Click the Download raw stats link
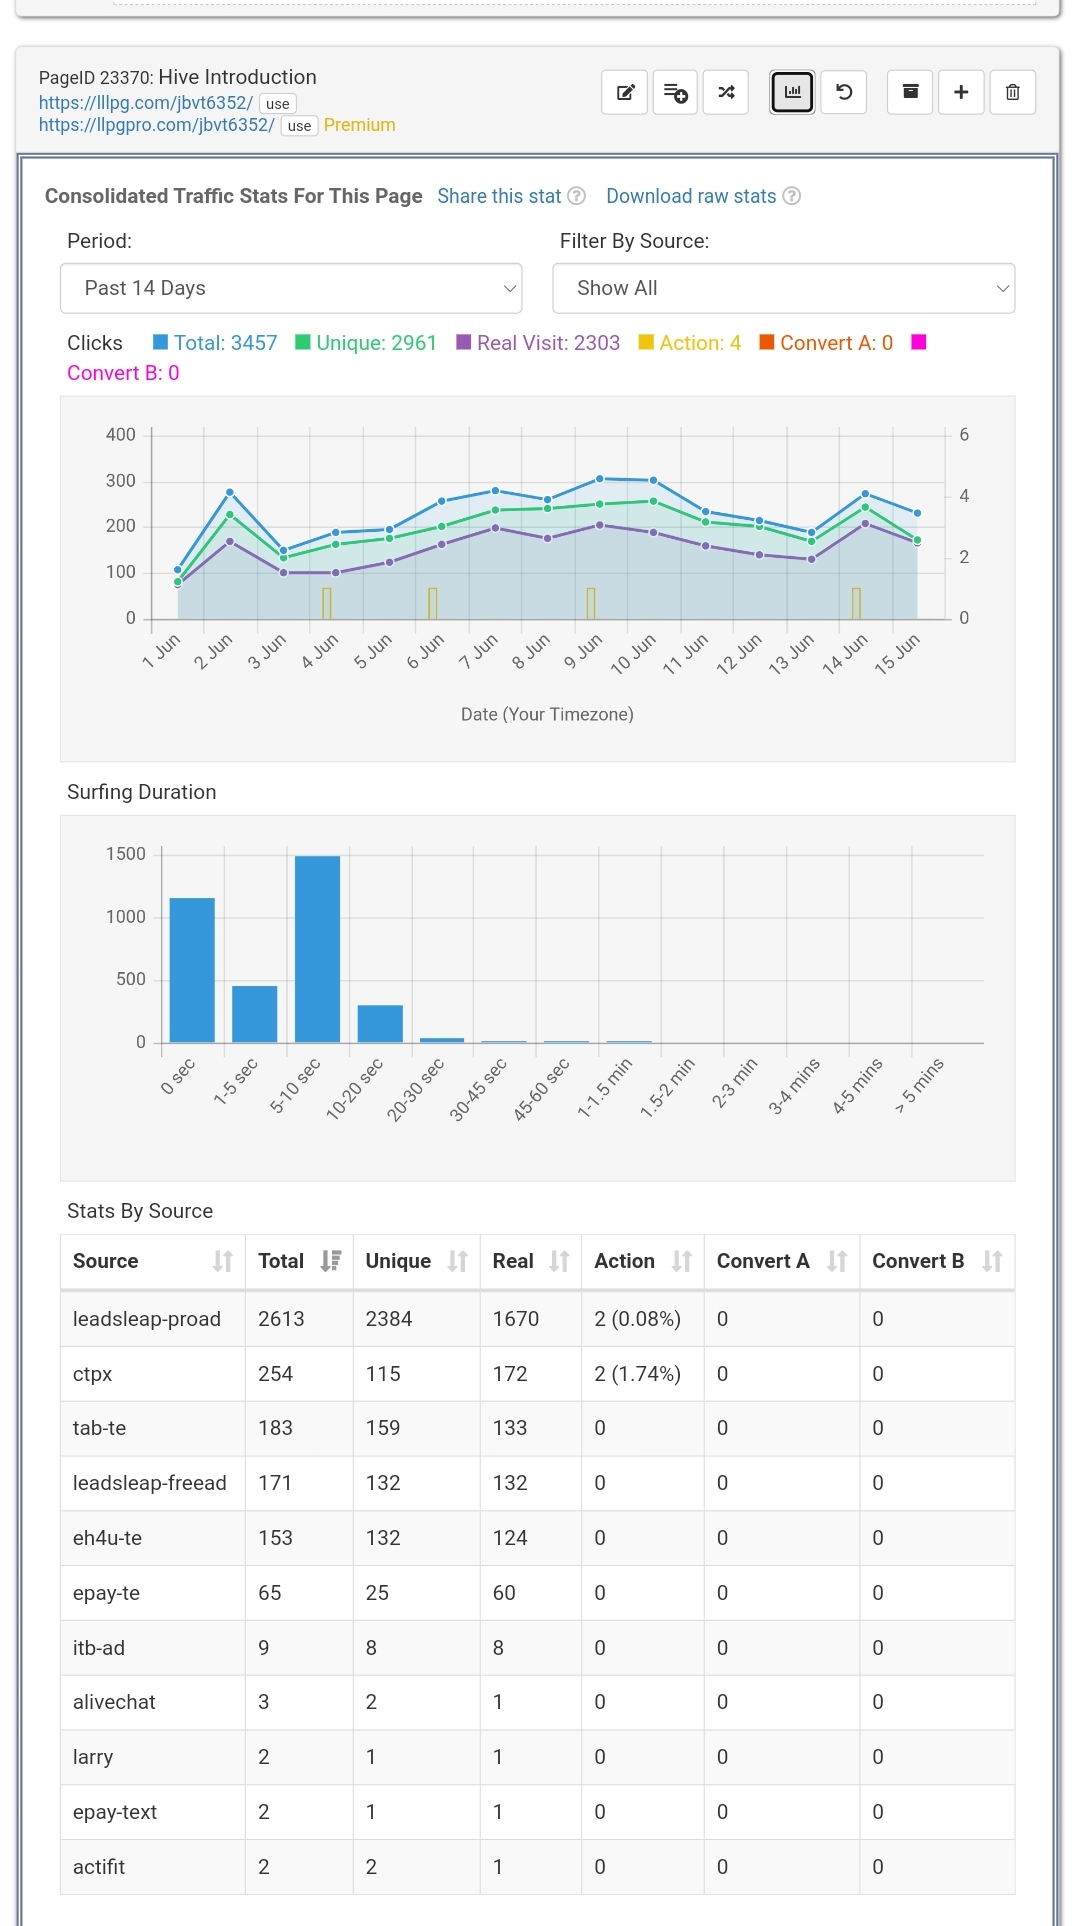Screen dimensions: 1080x1926 [691, 196]
